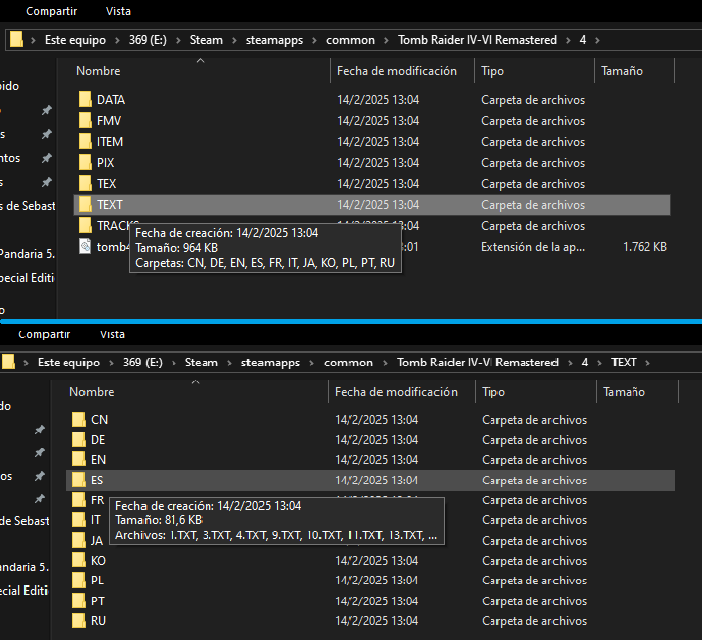Open Compartir tab in top window
The image size is (702, 640).
51,11
